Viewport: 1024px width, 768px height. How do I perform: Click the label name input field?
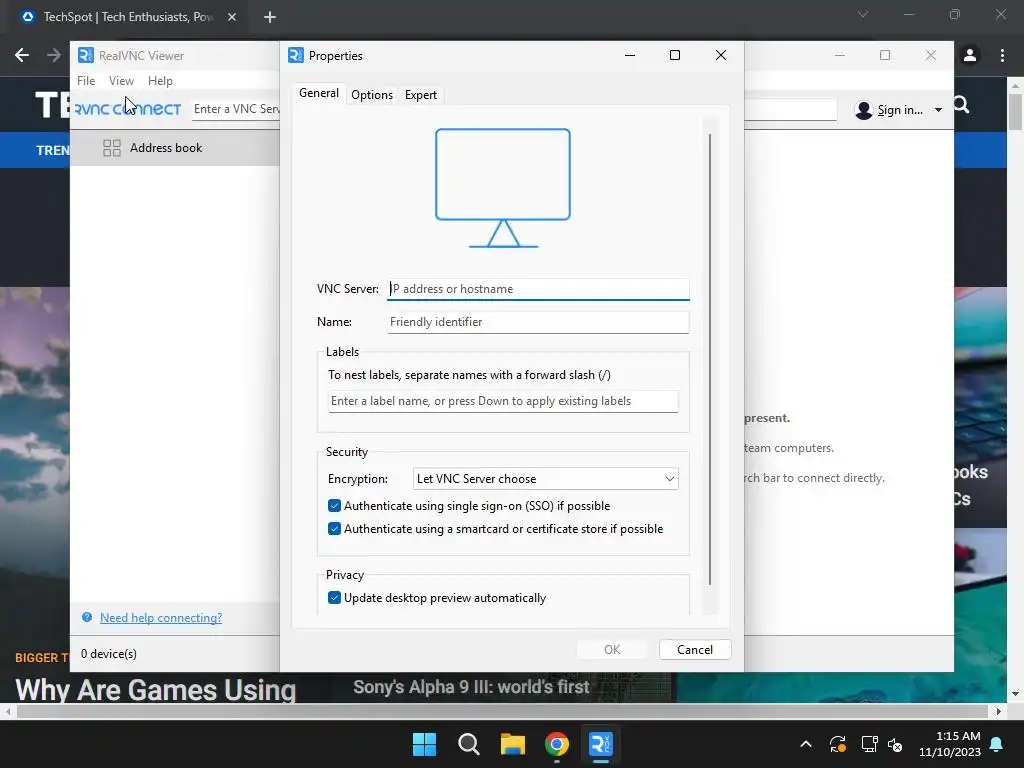point(503,401)
